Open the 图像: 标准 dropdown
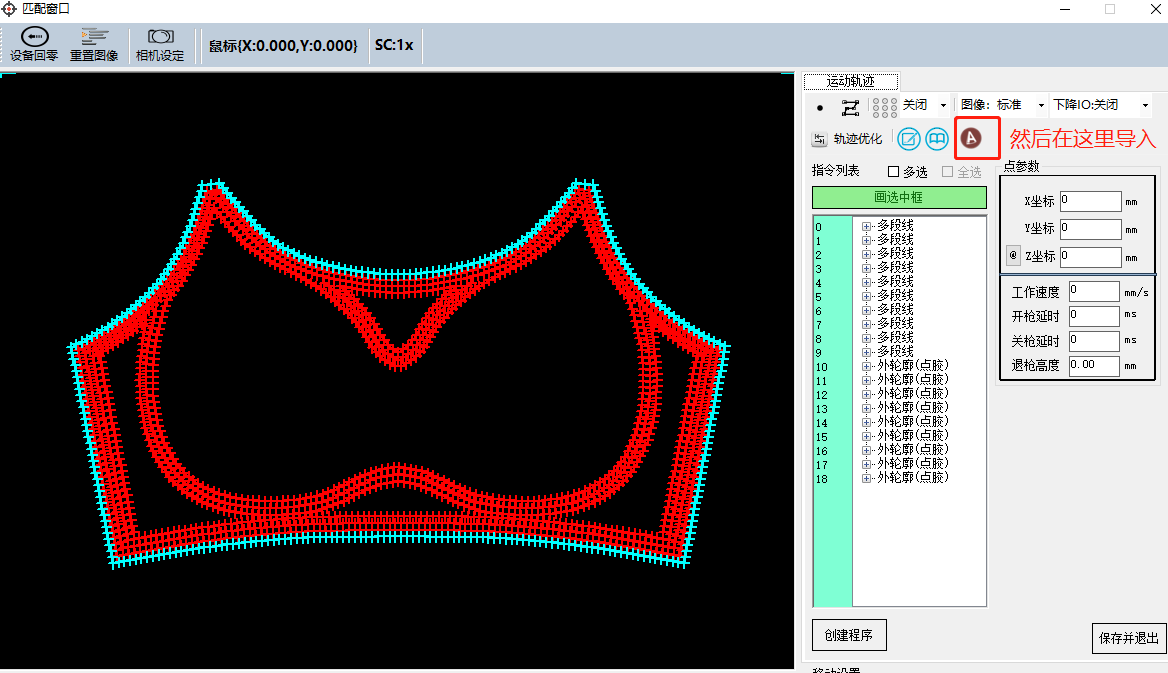Viewport: 1168px width, 673px height. (1040, 105)
